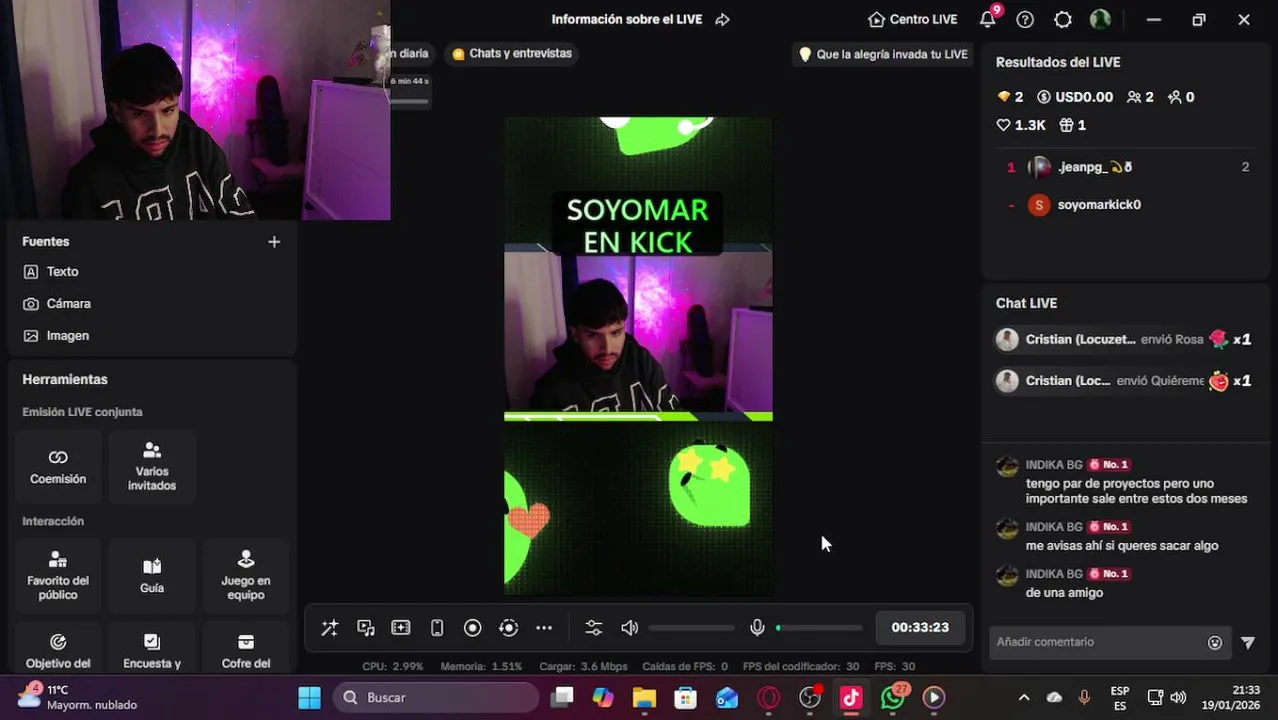Click the magic wand effects icon
Screen dimensions: 1278x720
pyautogui.click(x=329, y=628)
